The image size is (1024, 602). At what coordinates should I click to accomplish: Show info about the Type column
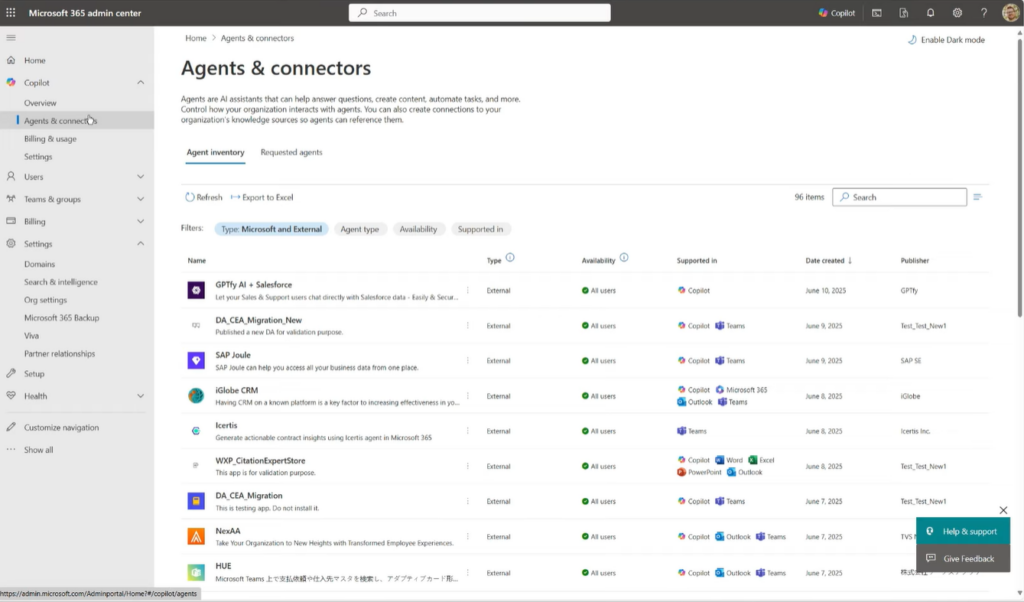point(510,258)
